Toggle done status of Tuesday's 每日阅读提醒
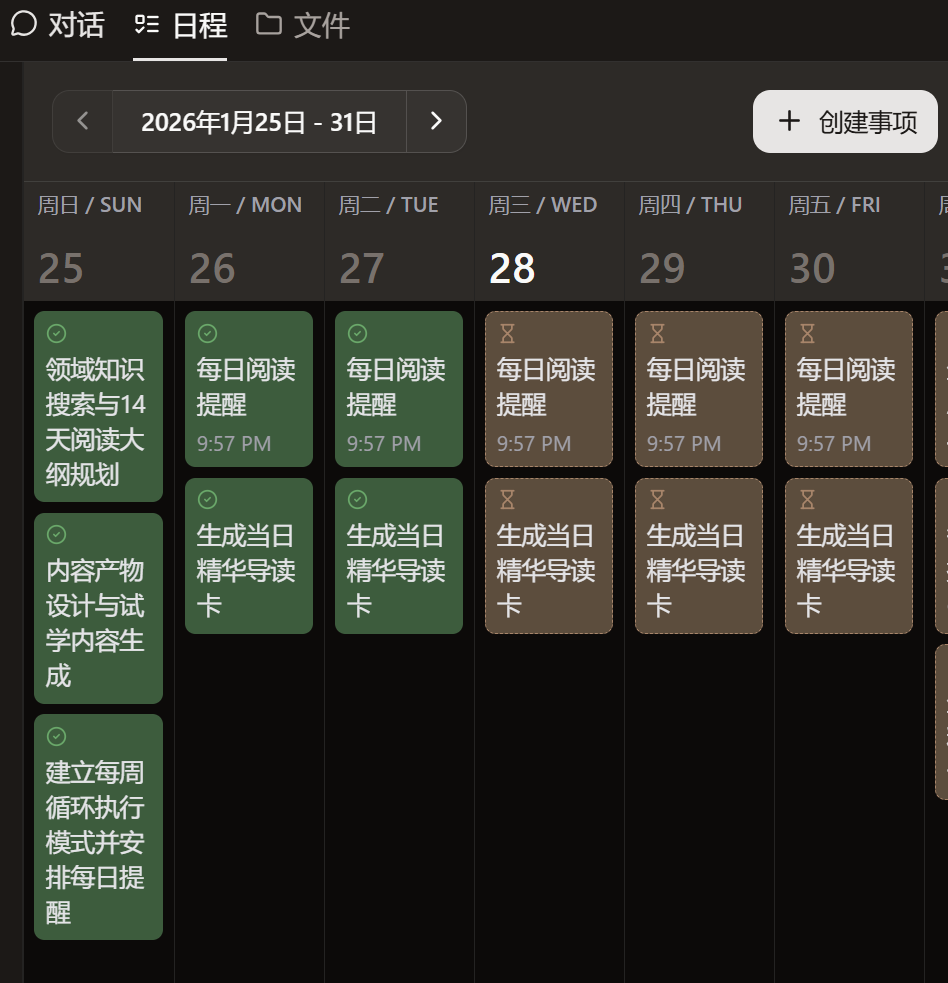 click(355, 333)
